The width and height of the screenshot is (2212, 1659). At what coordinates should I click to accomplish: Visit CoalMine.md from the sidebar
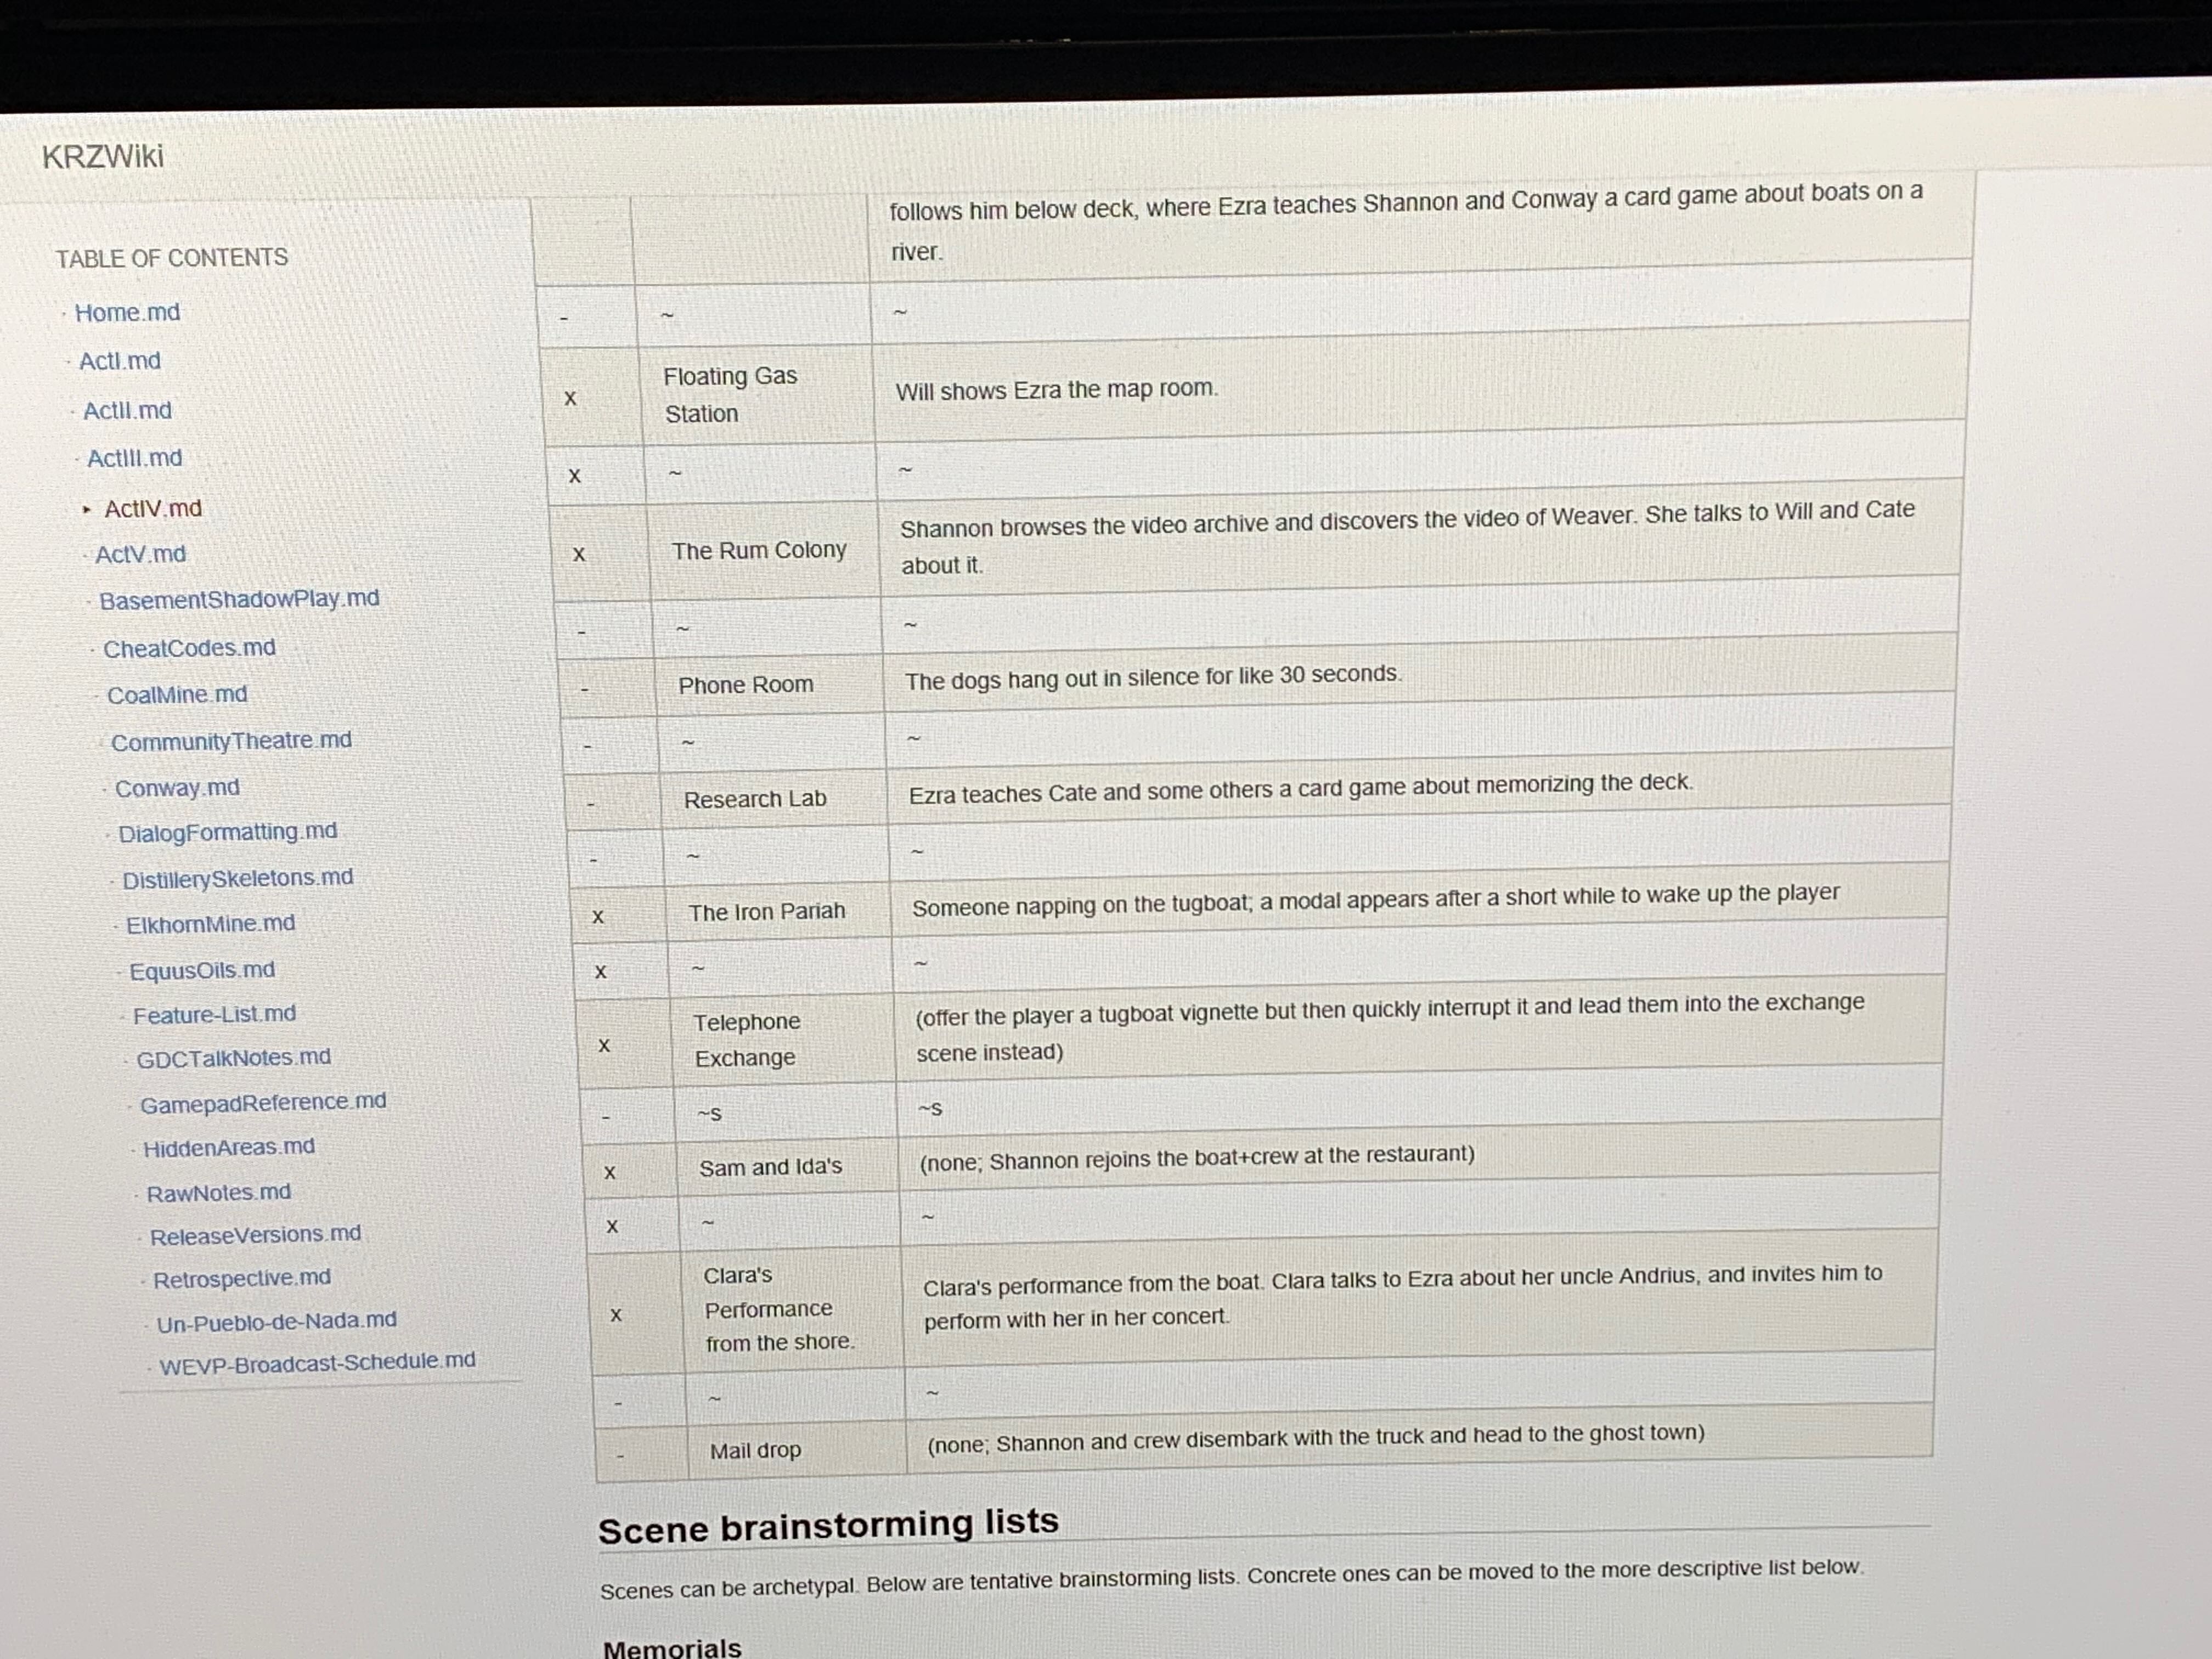point(177,695)
